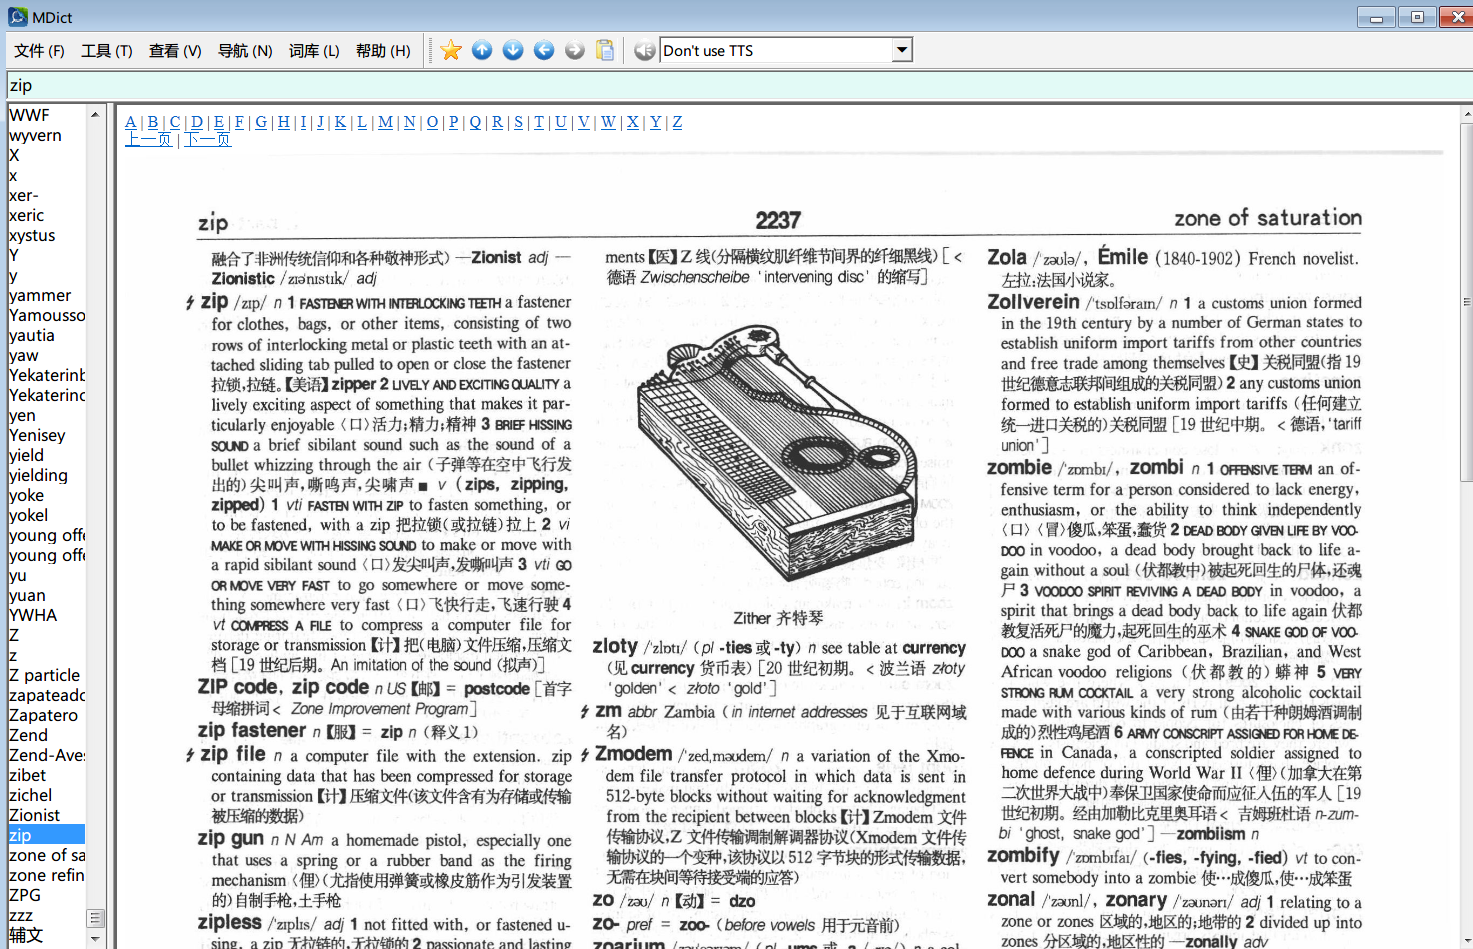Click the speaker pronunciation icon

645,50
